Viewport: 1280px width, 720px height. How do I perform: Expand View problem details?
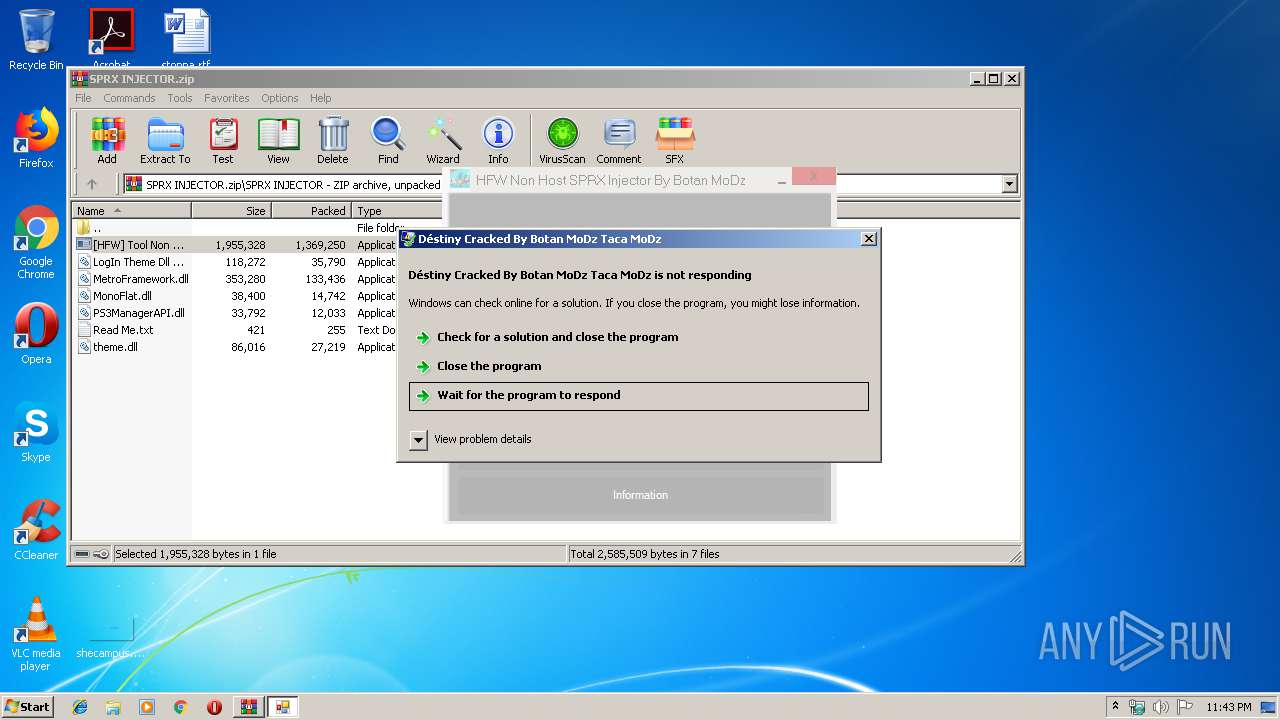point(470,439)
